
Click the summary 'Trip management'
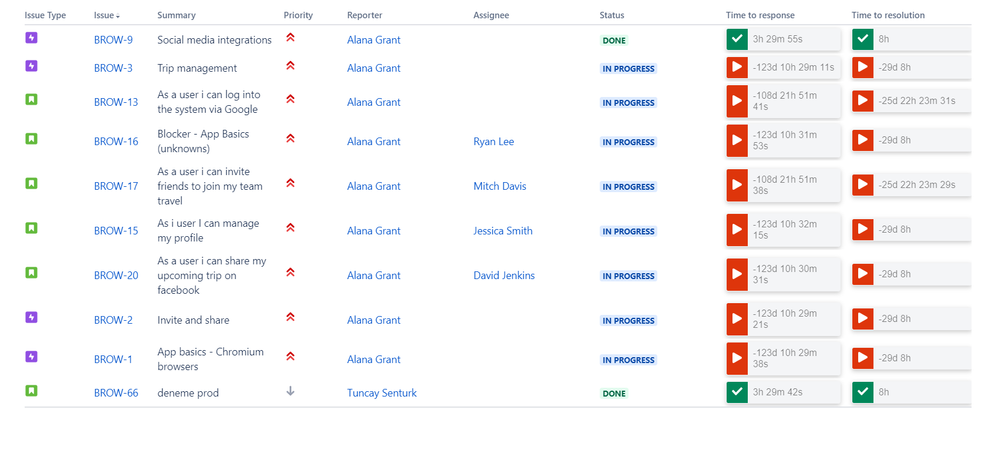197,68
